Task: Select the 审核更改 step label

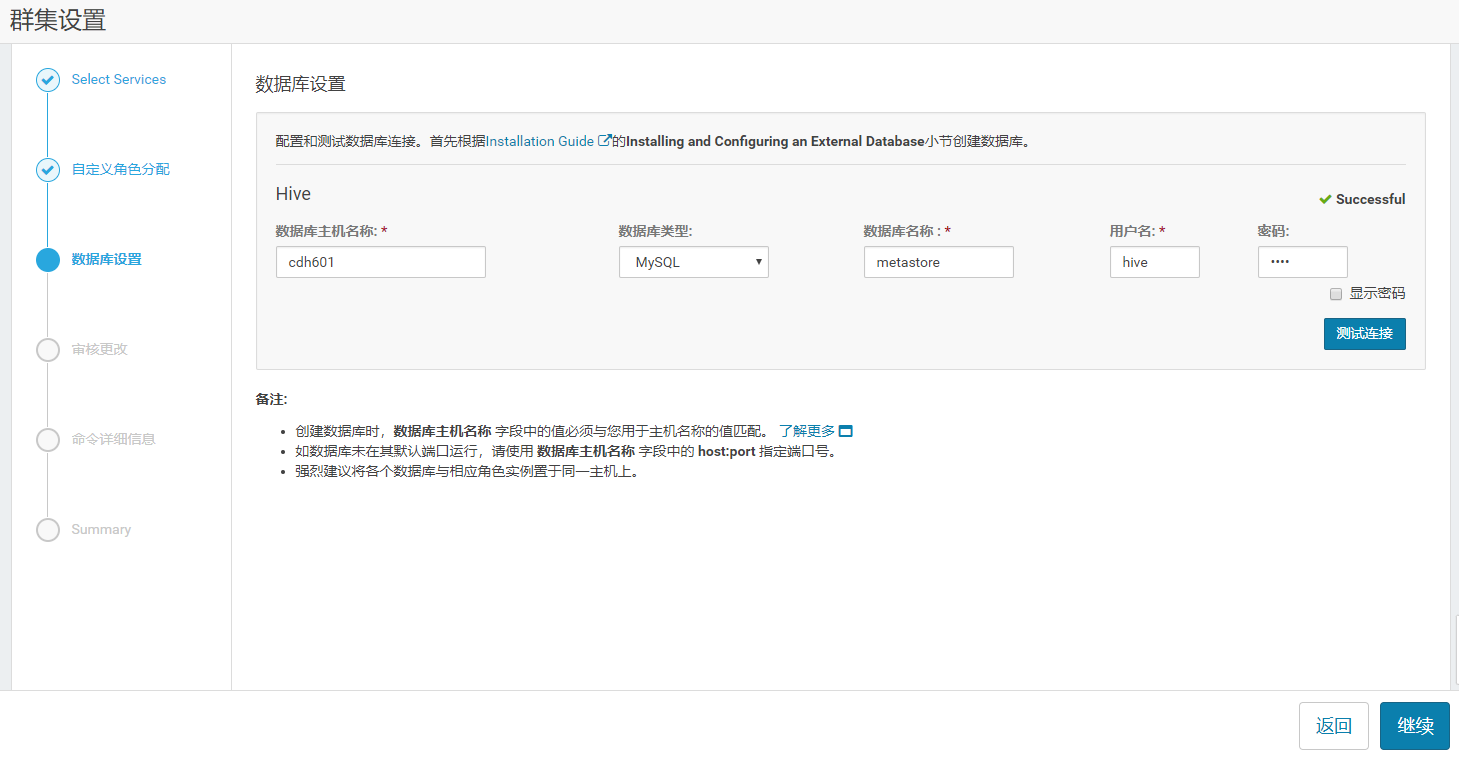Action: click(x=100, y=350)
